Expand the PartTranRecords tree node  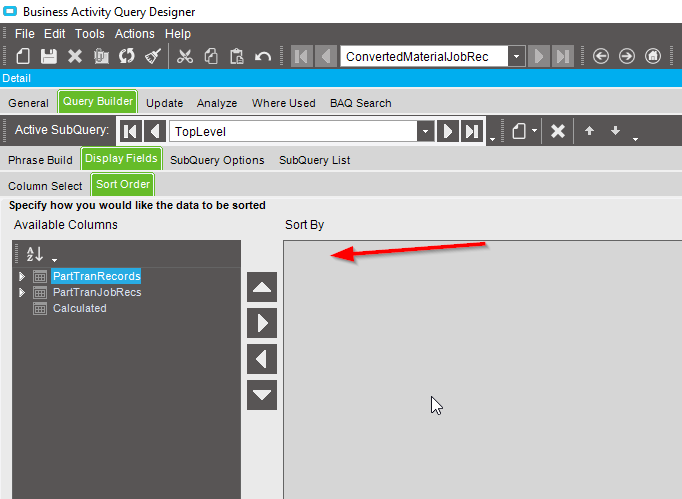click(23, 276)
